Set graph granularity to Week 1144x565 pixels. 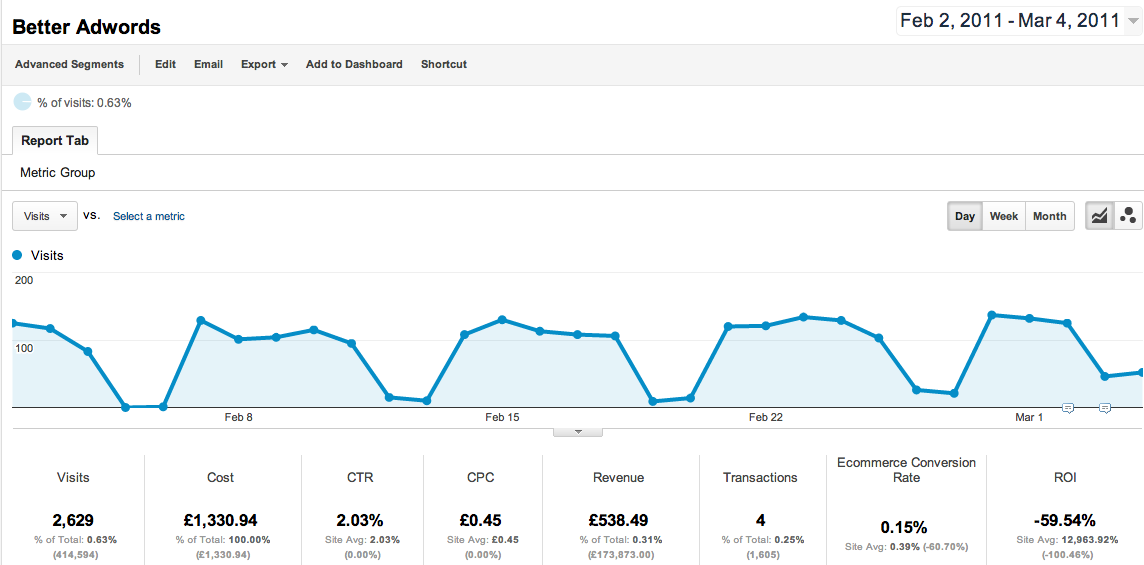pyautogui.click(x=1003, y=216)
